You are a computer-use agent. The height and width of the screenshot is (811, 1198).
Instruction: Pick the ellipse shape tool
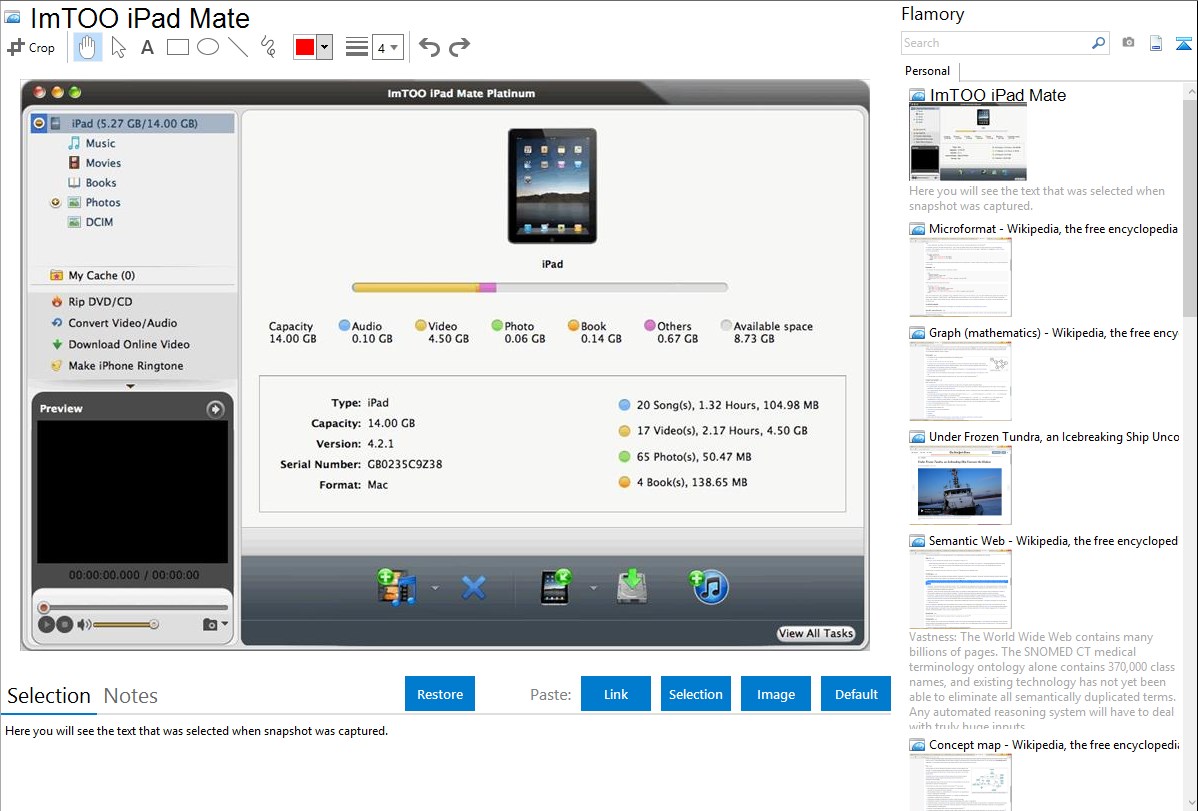(x=208, y=47)
